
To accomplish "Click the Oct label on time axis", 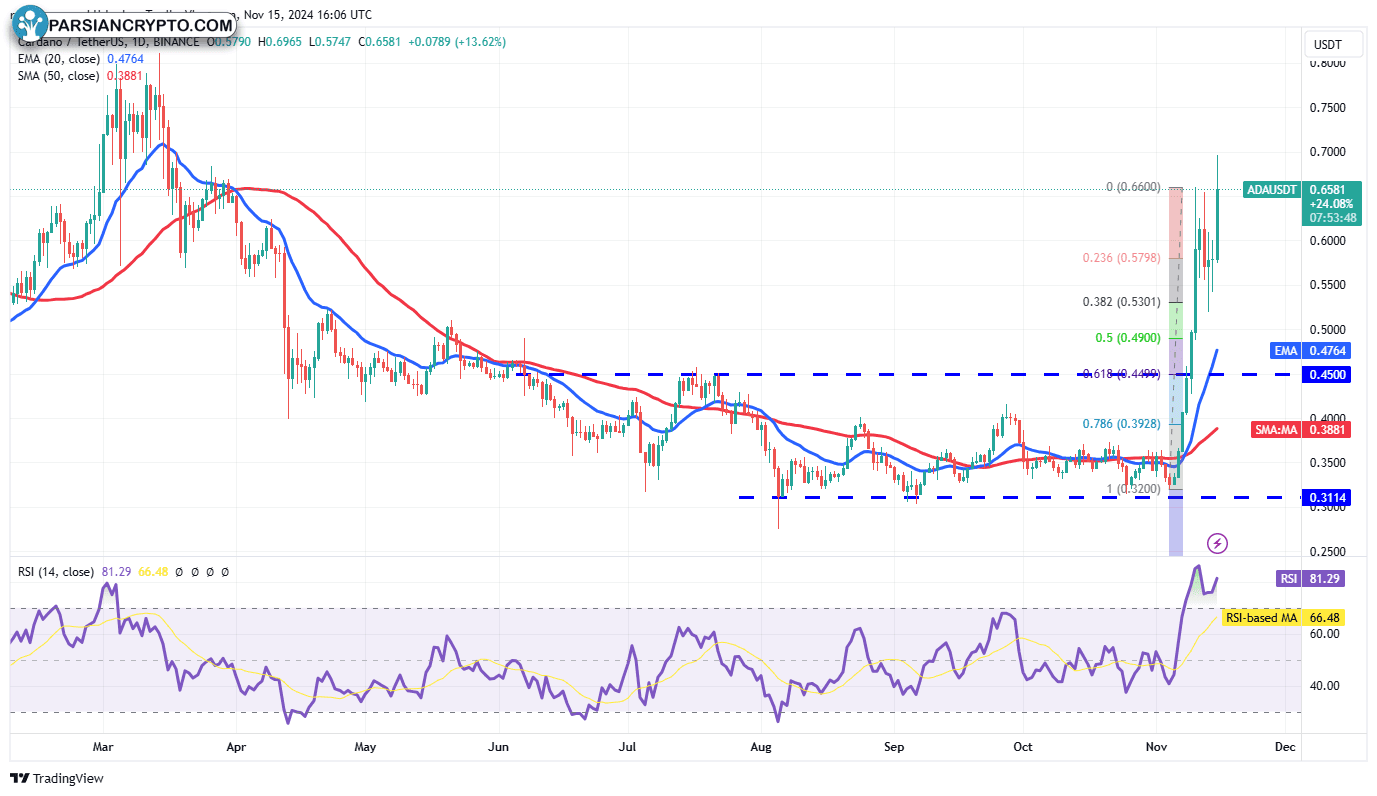I will [x=1023, y=747].
